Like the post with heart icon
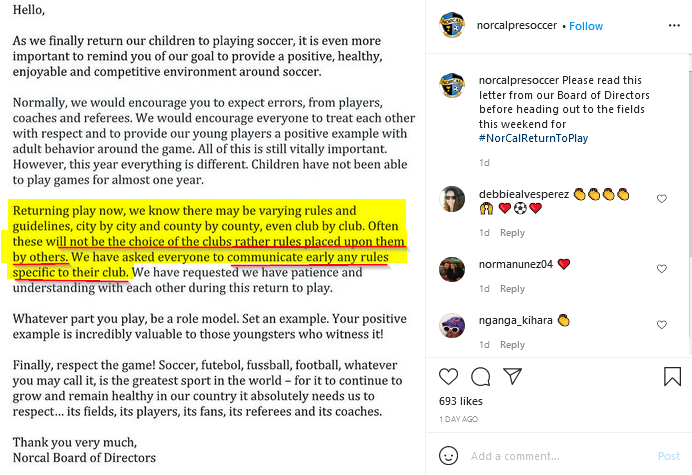 449,377
